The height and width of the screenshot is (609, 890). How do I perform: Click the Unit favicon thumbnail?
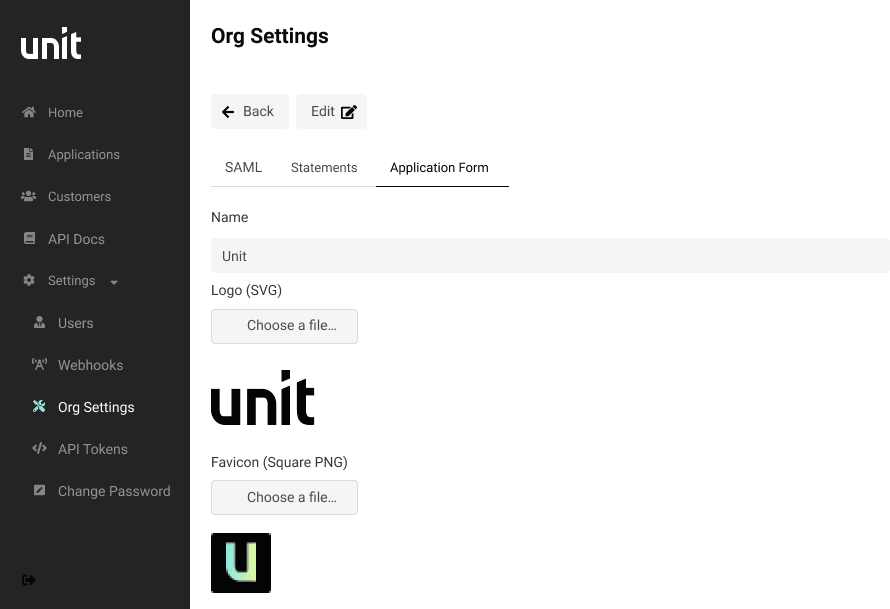[x=240, y=562]
